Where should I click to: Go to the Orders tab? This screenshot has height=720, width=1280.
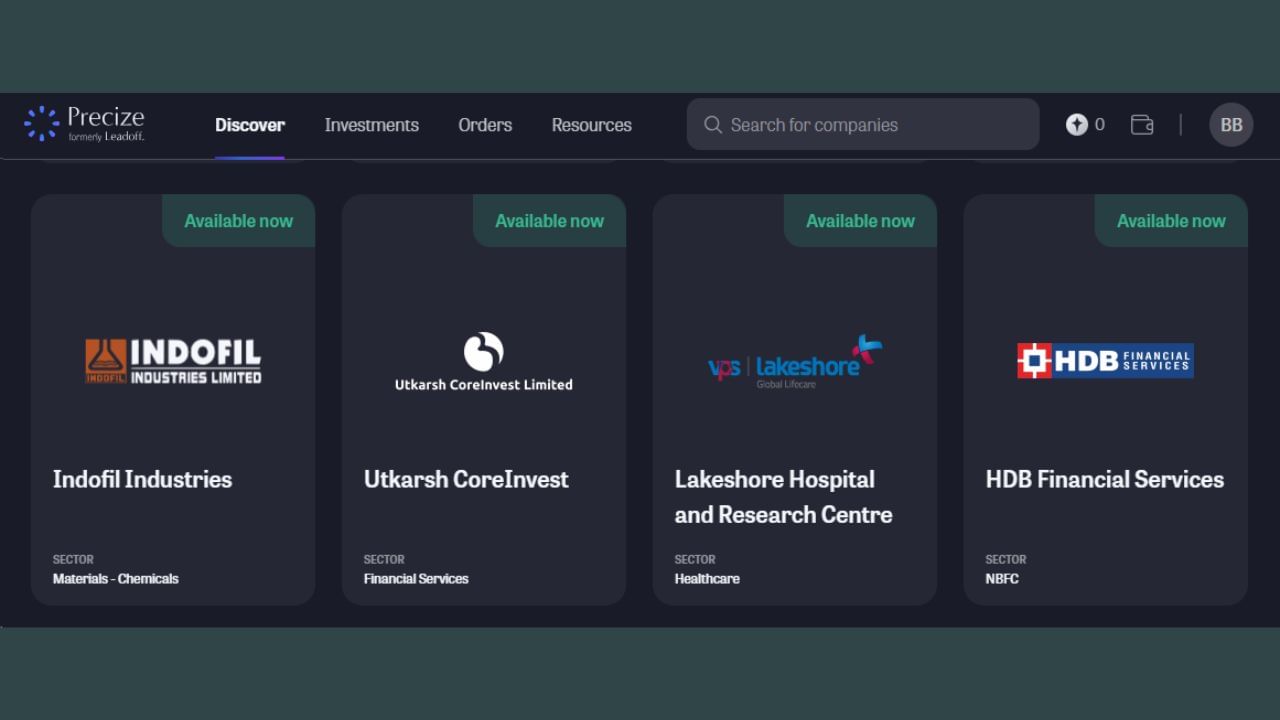[x=485, y=125]
